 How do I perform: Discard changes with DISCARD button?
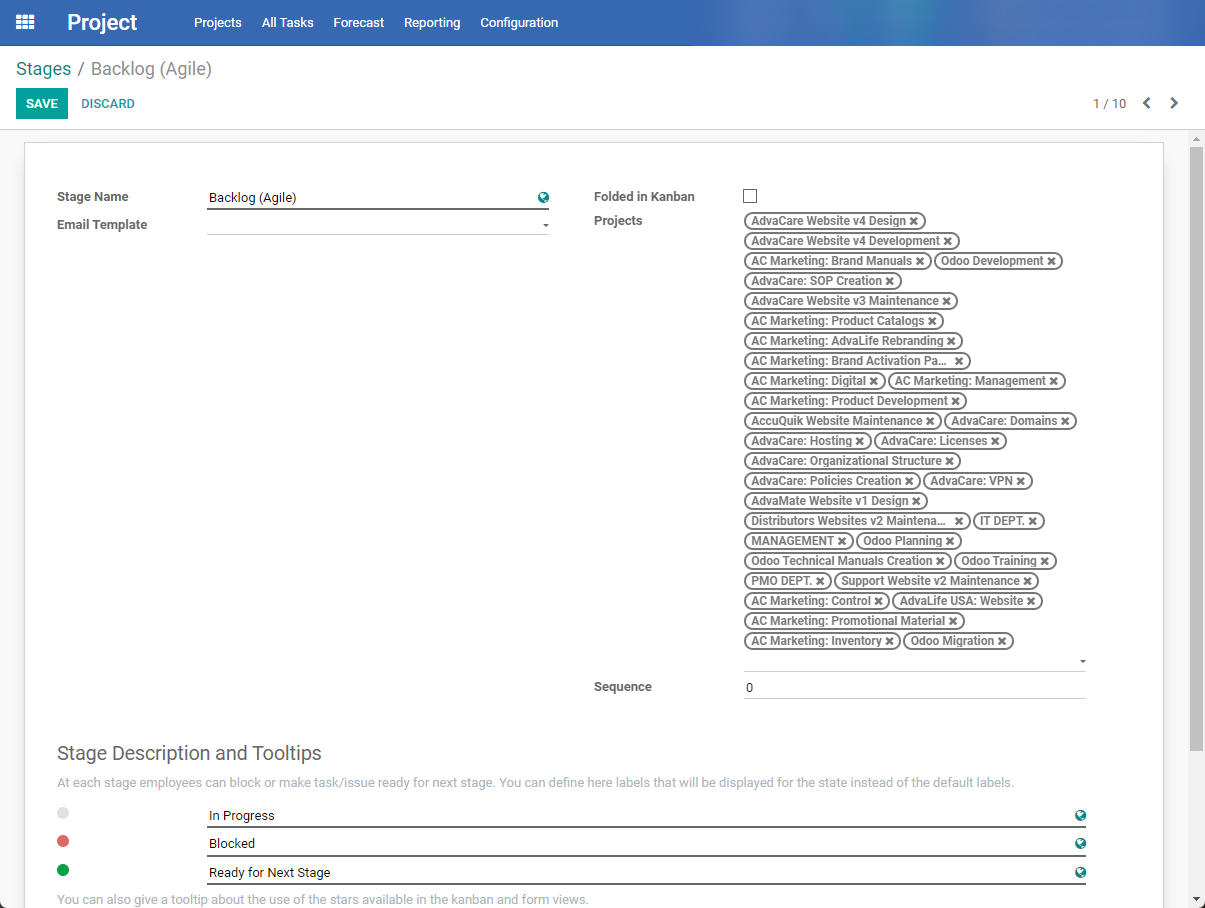point(108,104)
